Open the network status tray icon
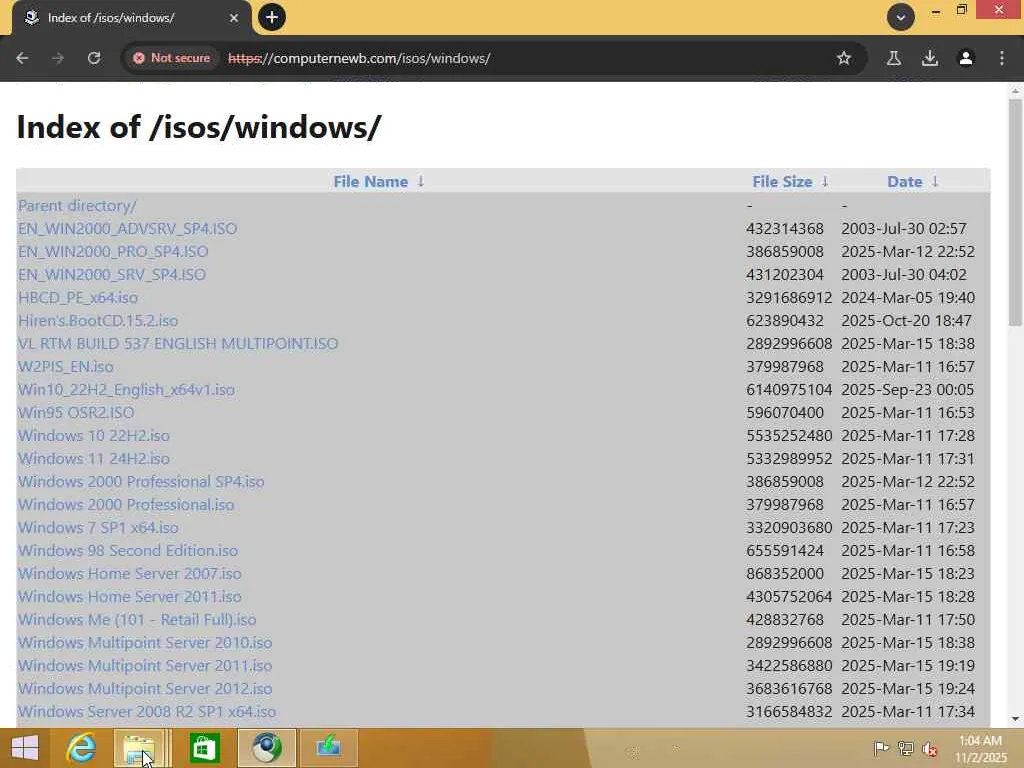1024x768 pixels. pos(905,748)
